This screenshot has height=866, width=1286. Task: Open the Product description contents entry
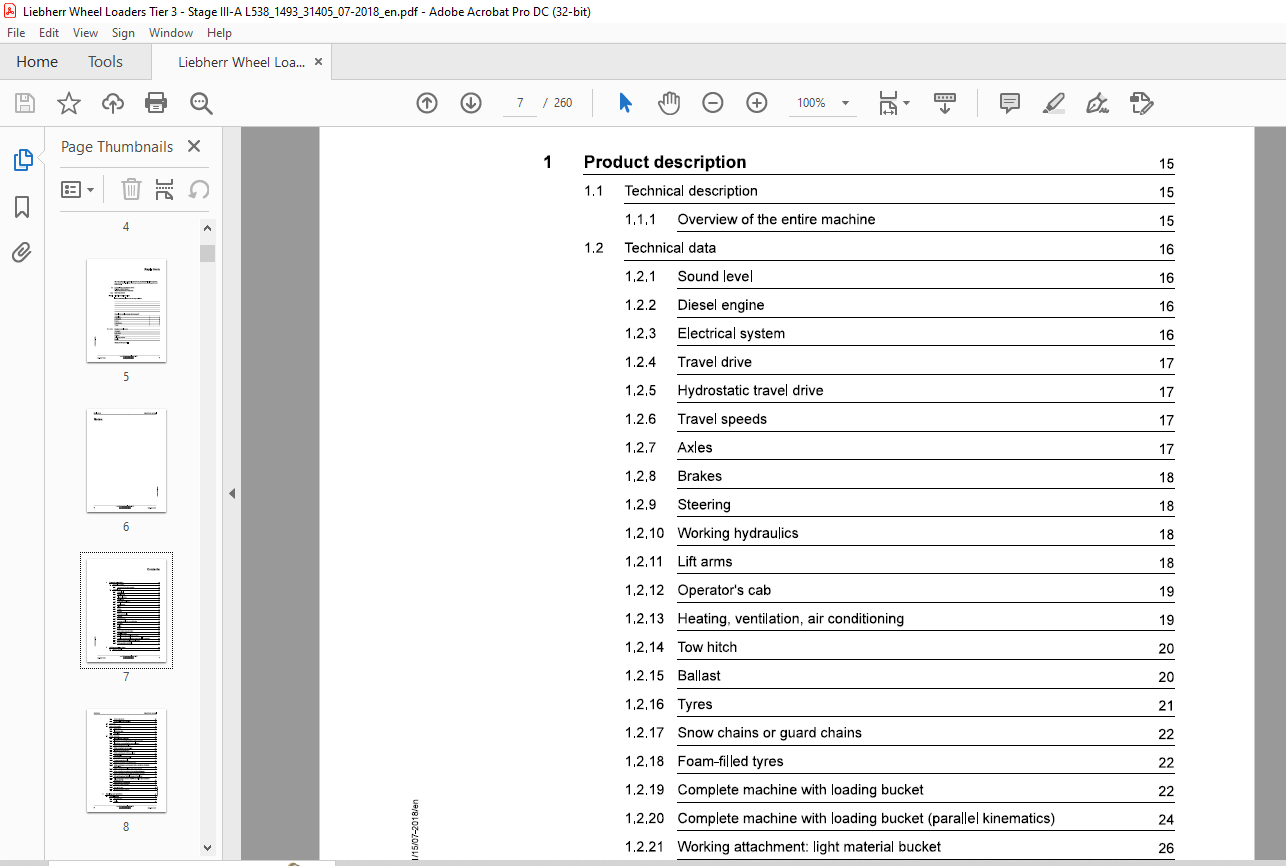(x=665, y=162)
